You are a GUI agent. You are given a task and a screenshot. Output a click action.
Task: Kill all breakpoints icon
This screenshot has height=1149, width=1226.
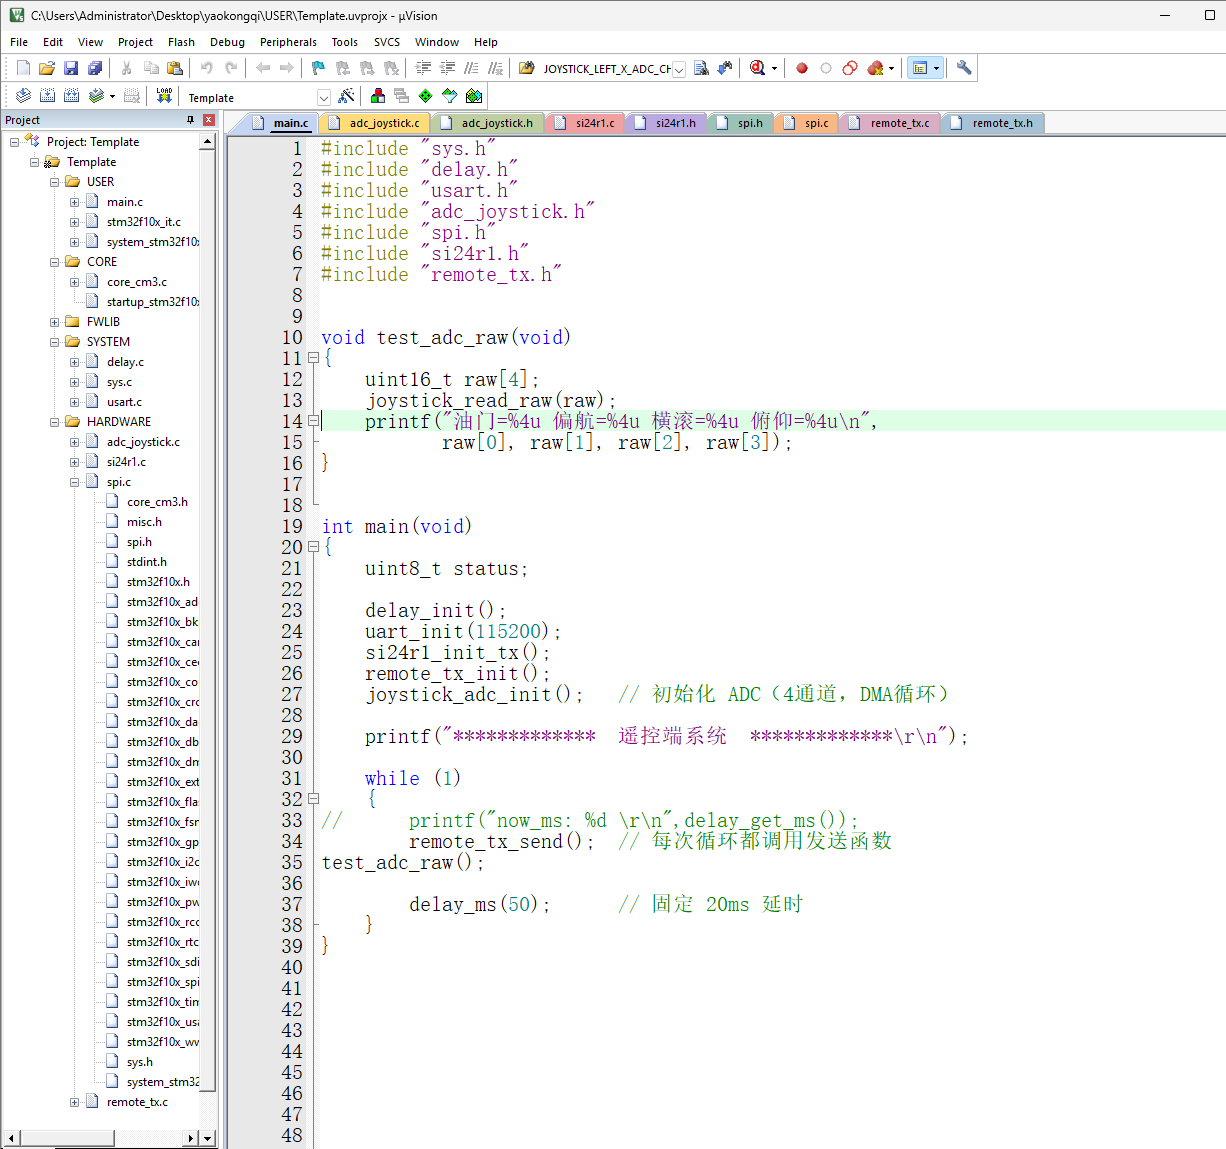(x=876, y=68)
